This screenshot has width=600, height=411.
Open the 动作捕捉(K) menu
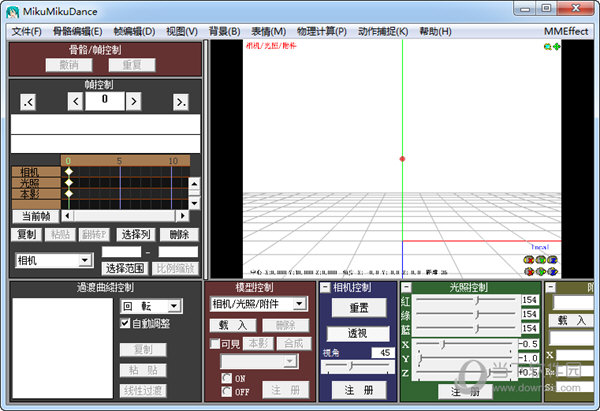[x=383, y=31]
